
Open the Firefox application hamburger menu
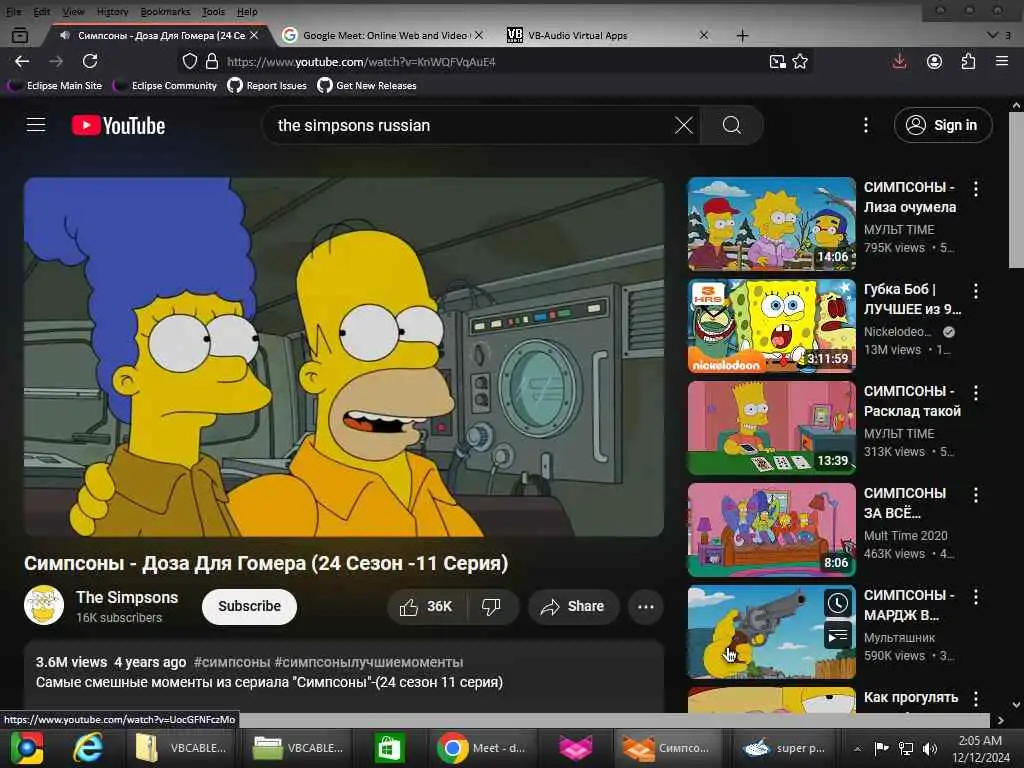(x=1002, y=61)
